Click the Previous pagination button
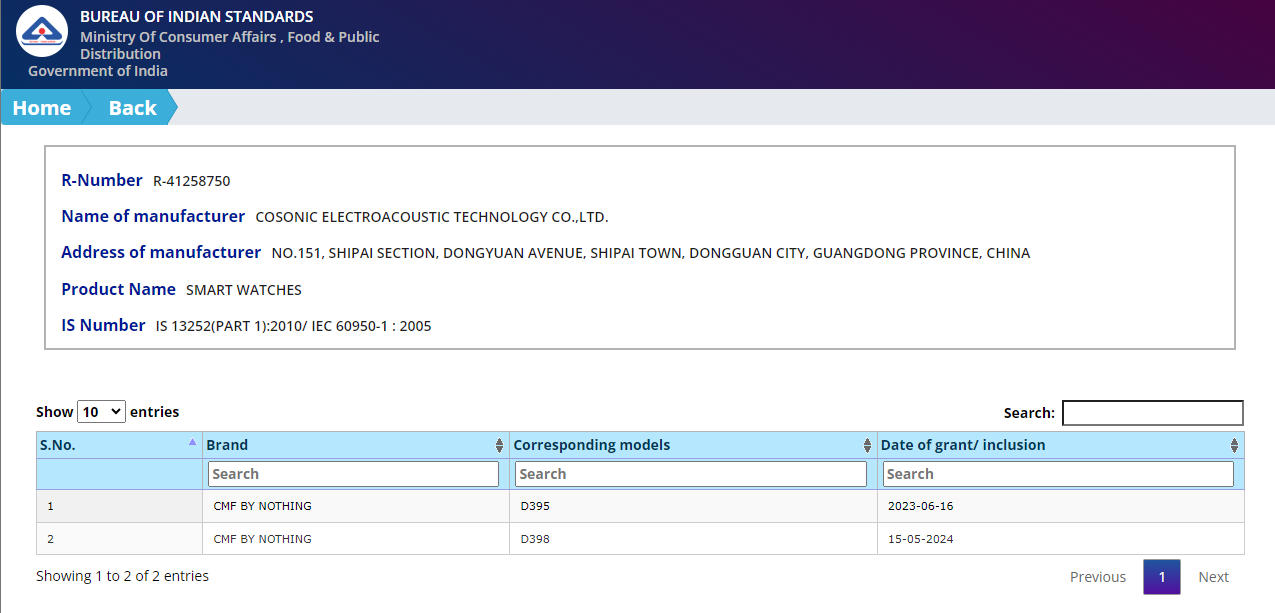 pos(1098,577)
